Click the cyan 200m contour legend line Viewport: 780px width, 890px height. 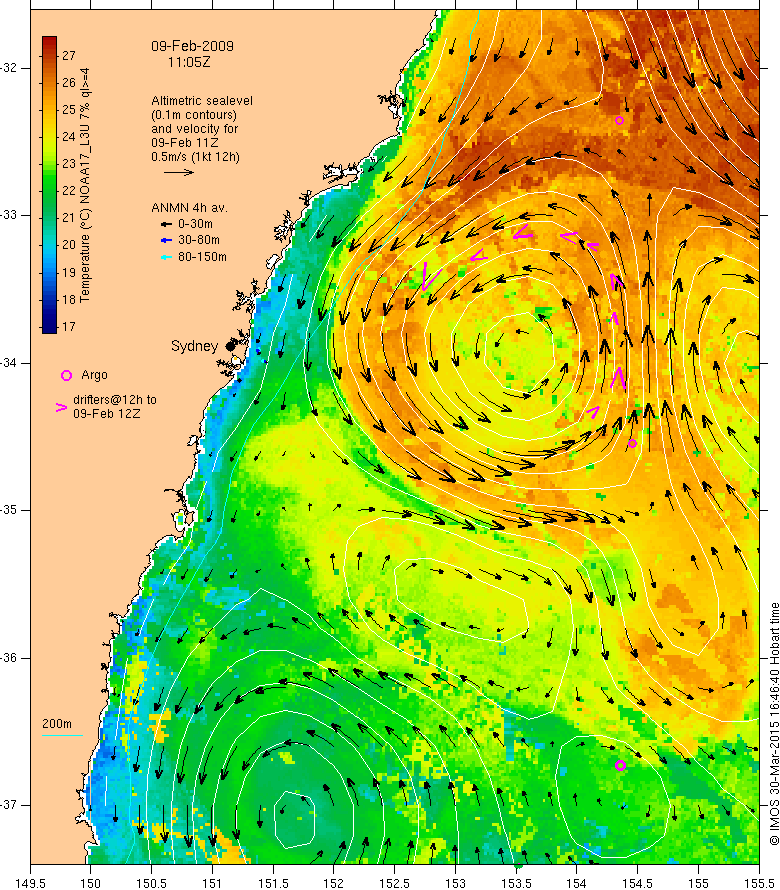62,736
